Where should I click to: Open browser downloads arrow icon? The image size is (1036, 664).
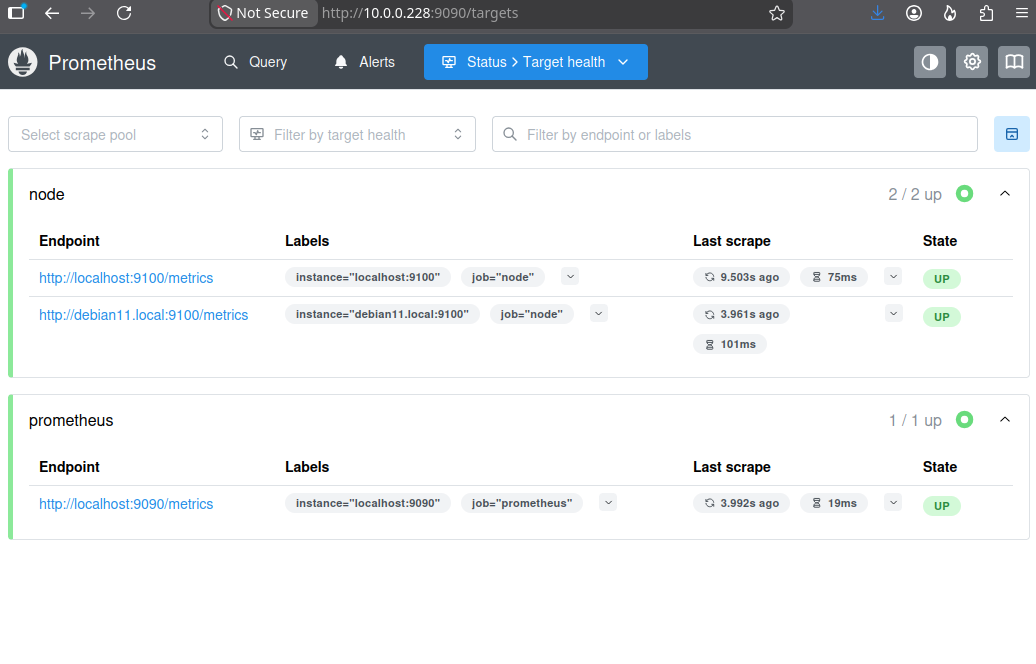(x=877, y=13)
